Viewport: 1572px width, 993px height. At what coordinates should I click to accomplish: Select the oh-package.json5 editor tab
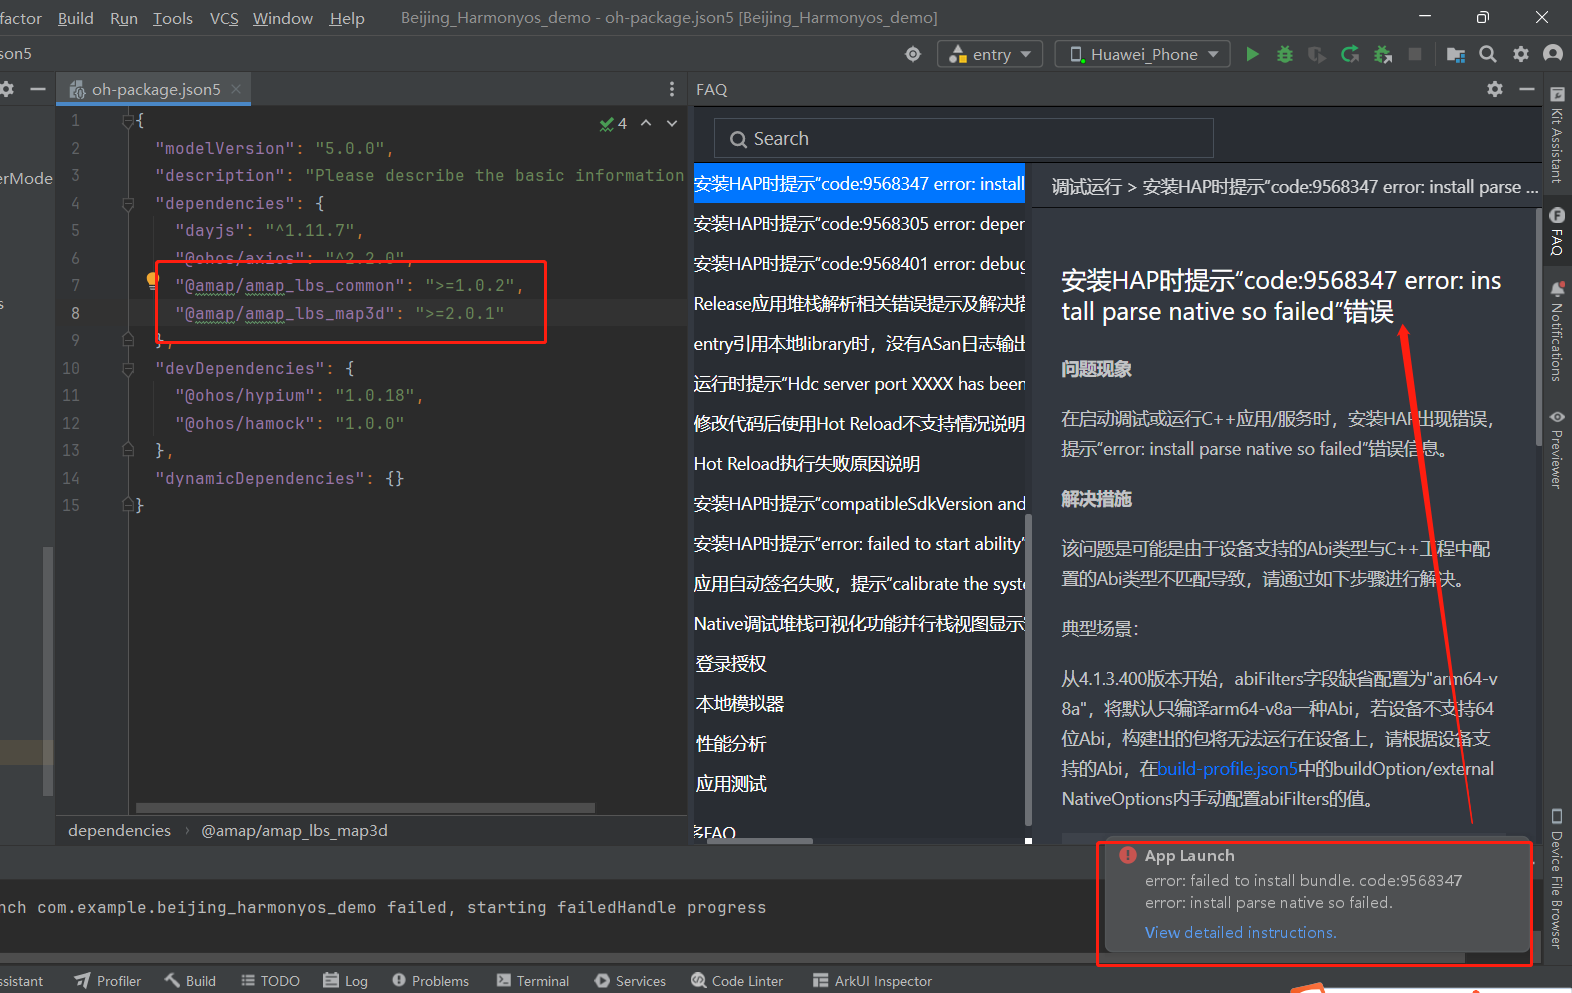(x=155, y=89)
